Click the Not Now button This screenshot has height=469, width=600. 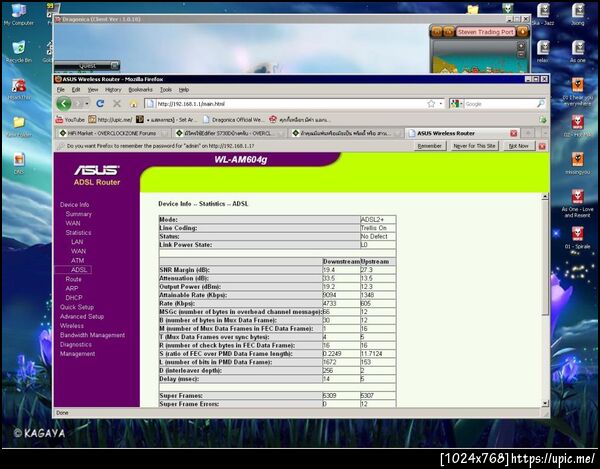coord(518,146)
